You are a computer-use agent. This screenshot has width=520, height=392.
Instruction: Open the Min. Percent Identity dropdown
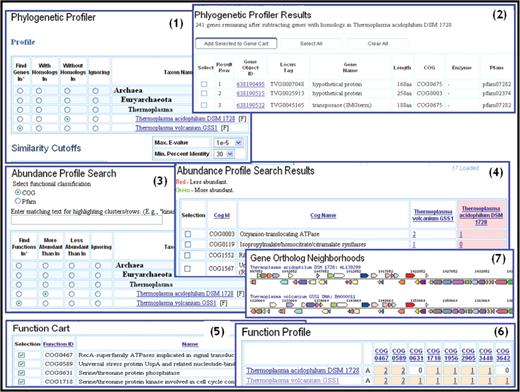click(224, 154)
